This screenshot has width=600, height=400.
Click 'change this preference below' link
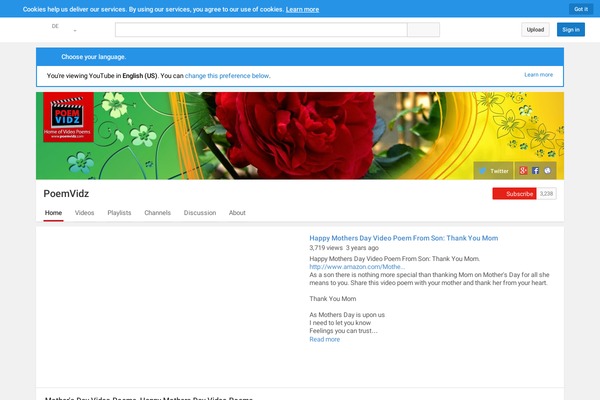pyautogui.click(x=227, y=76)
